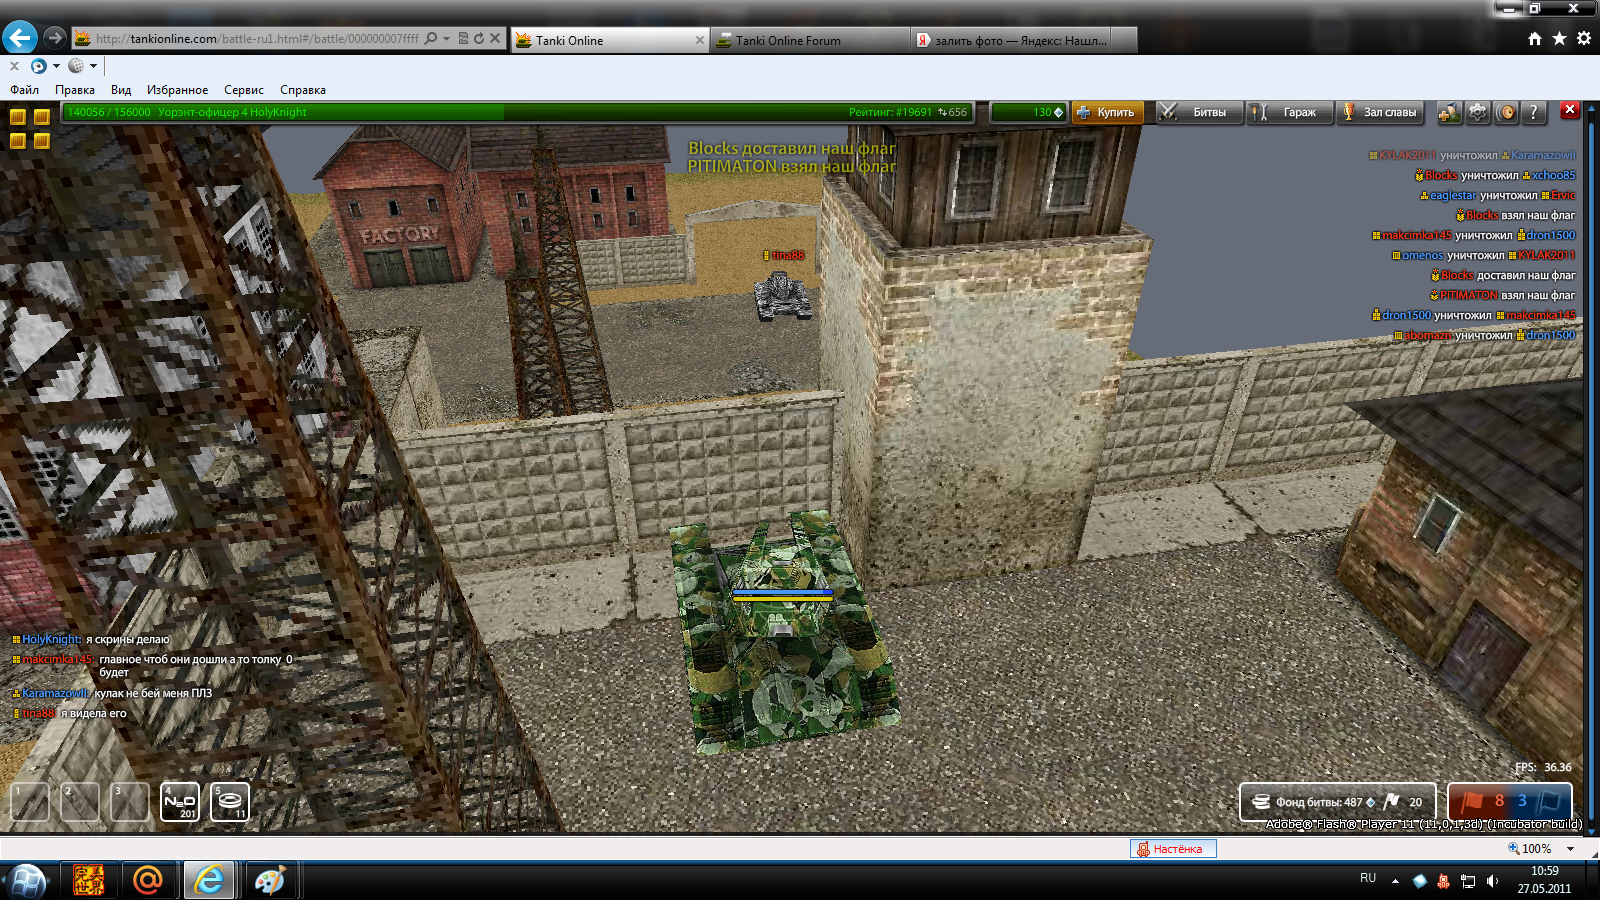Open game help question mark icon
This screenshot has width=1600, height=900.
pyautogui.click(x=1534, y=112)
